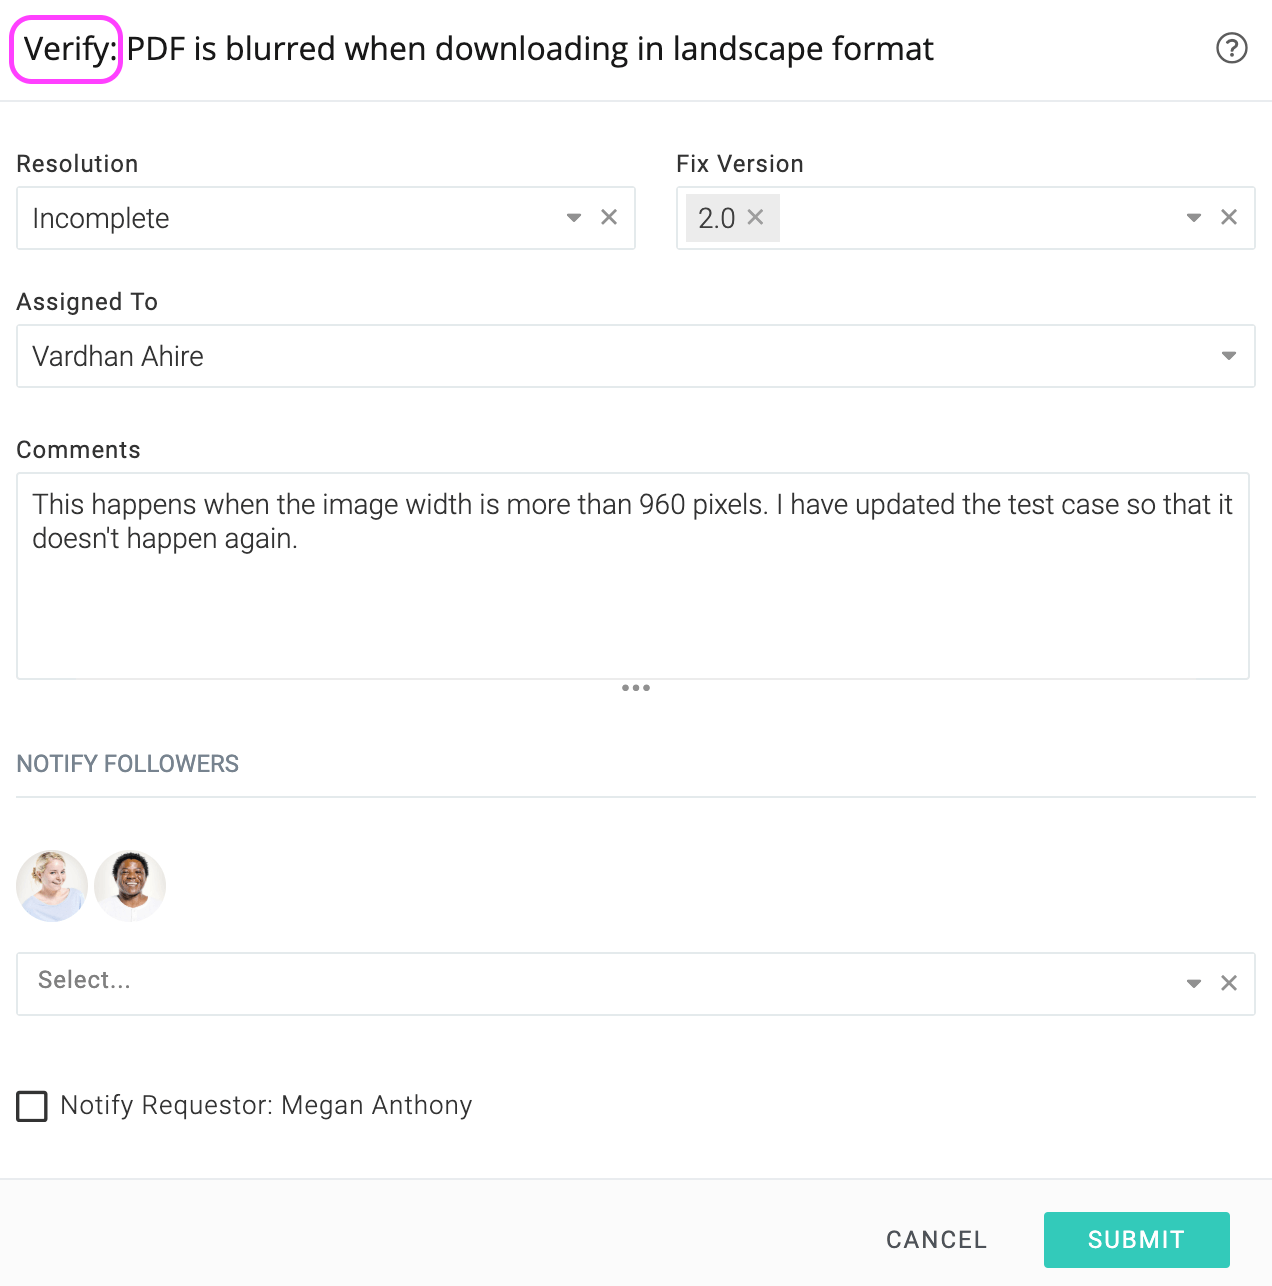Viewport: 1272px width, 1286px height.
Task: Click the Select... followers input field
Action: coord(600,984)
